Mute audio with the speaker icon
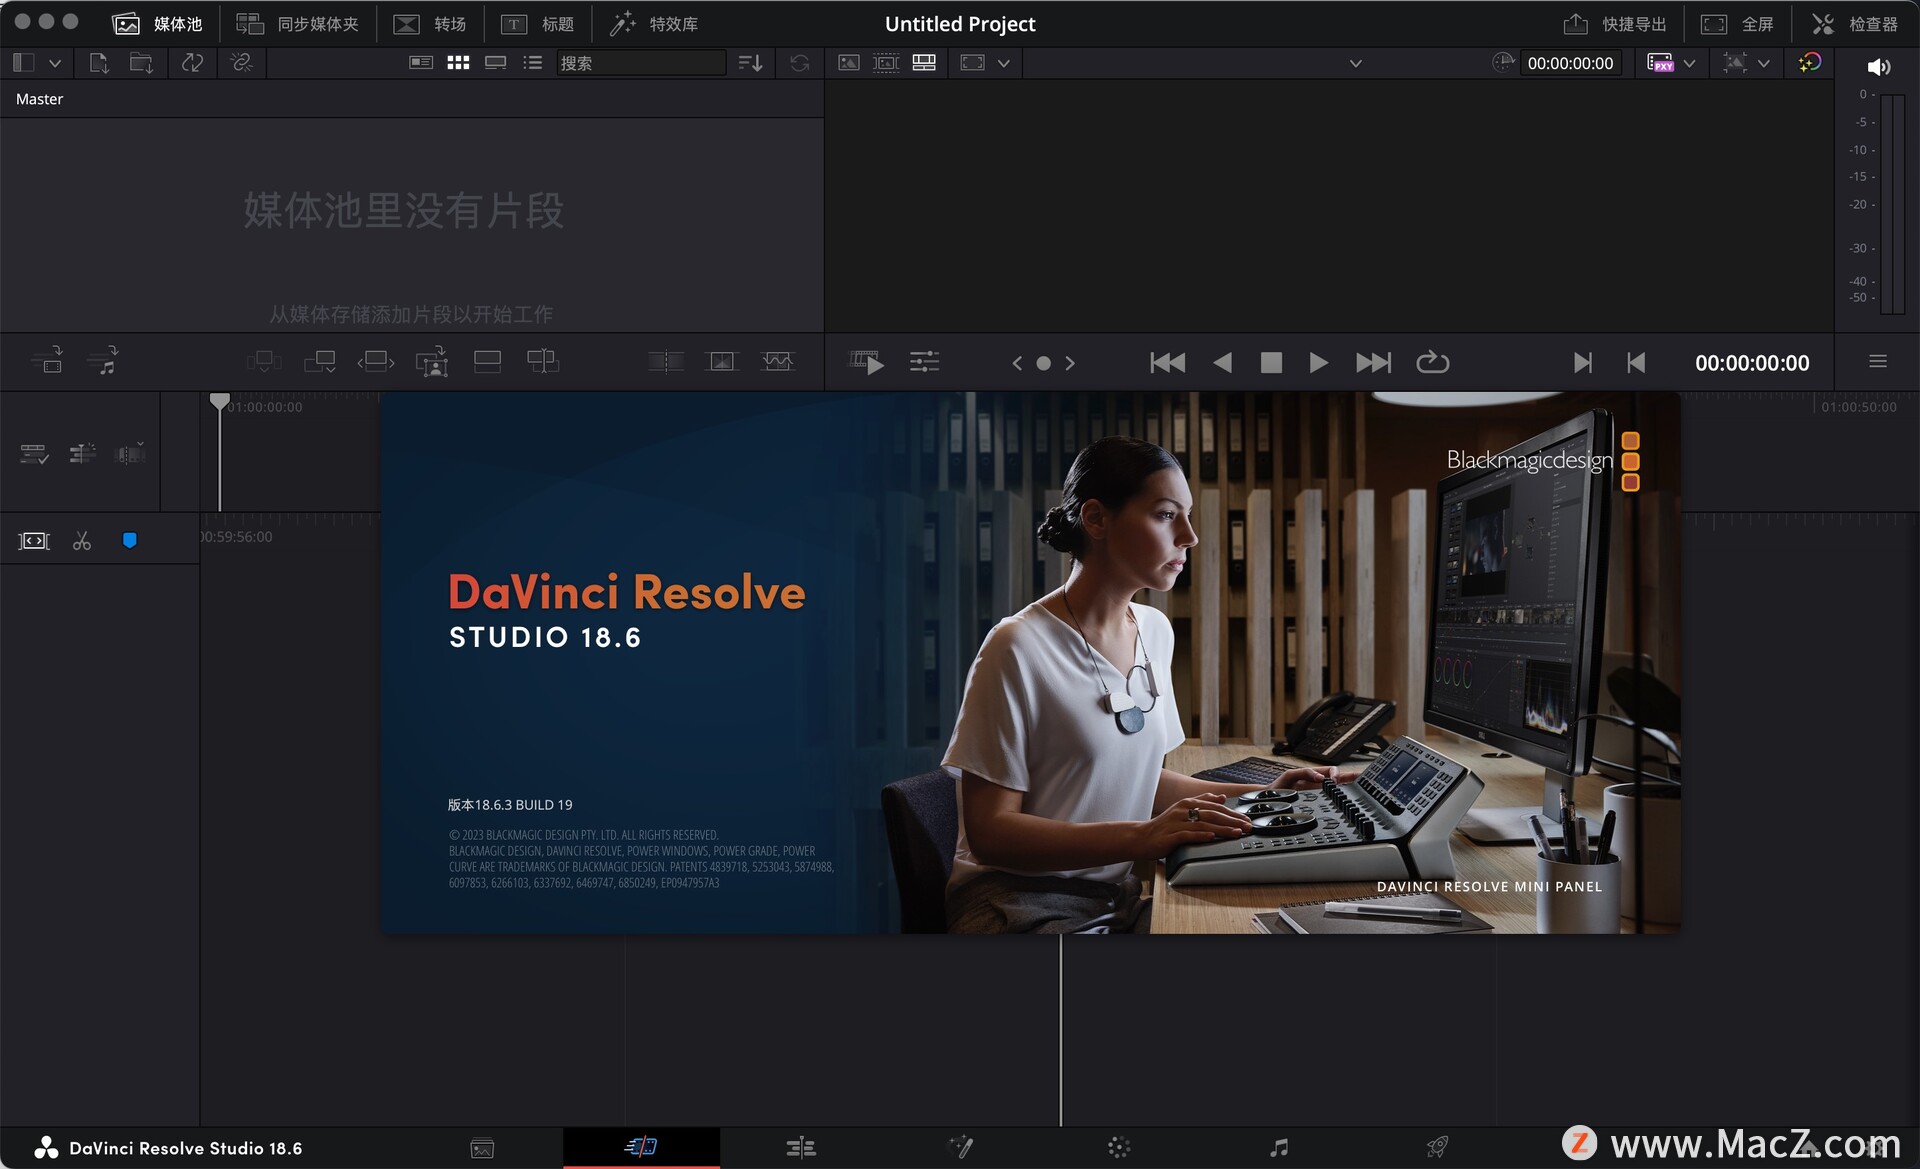The height and width of the screenshot is (1169, 1920). (1878, 67)
